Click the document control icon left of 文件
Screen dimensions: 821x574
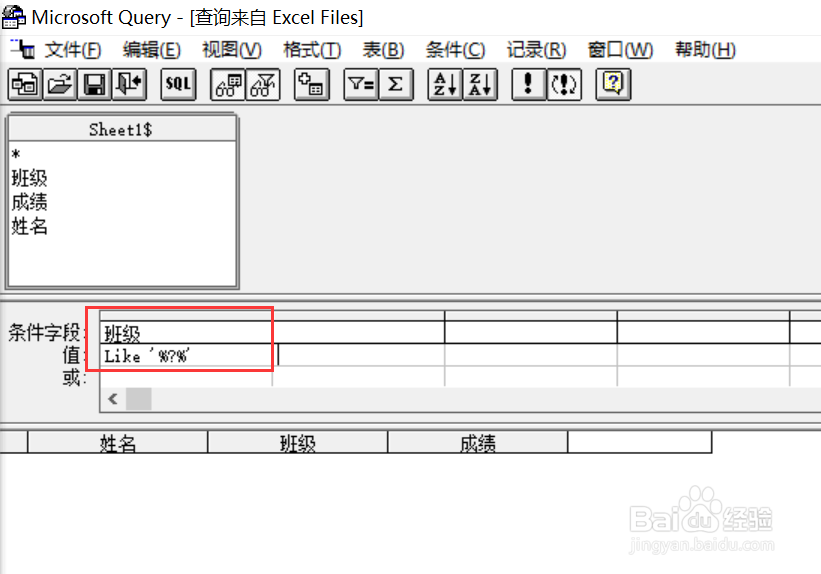23,49
